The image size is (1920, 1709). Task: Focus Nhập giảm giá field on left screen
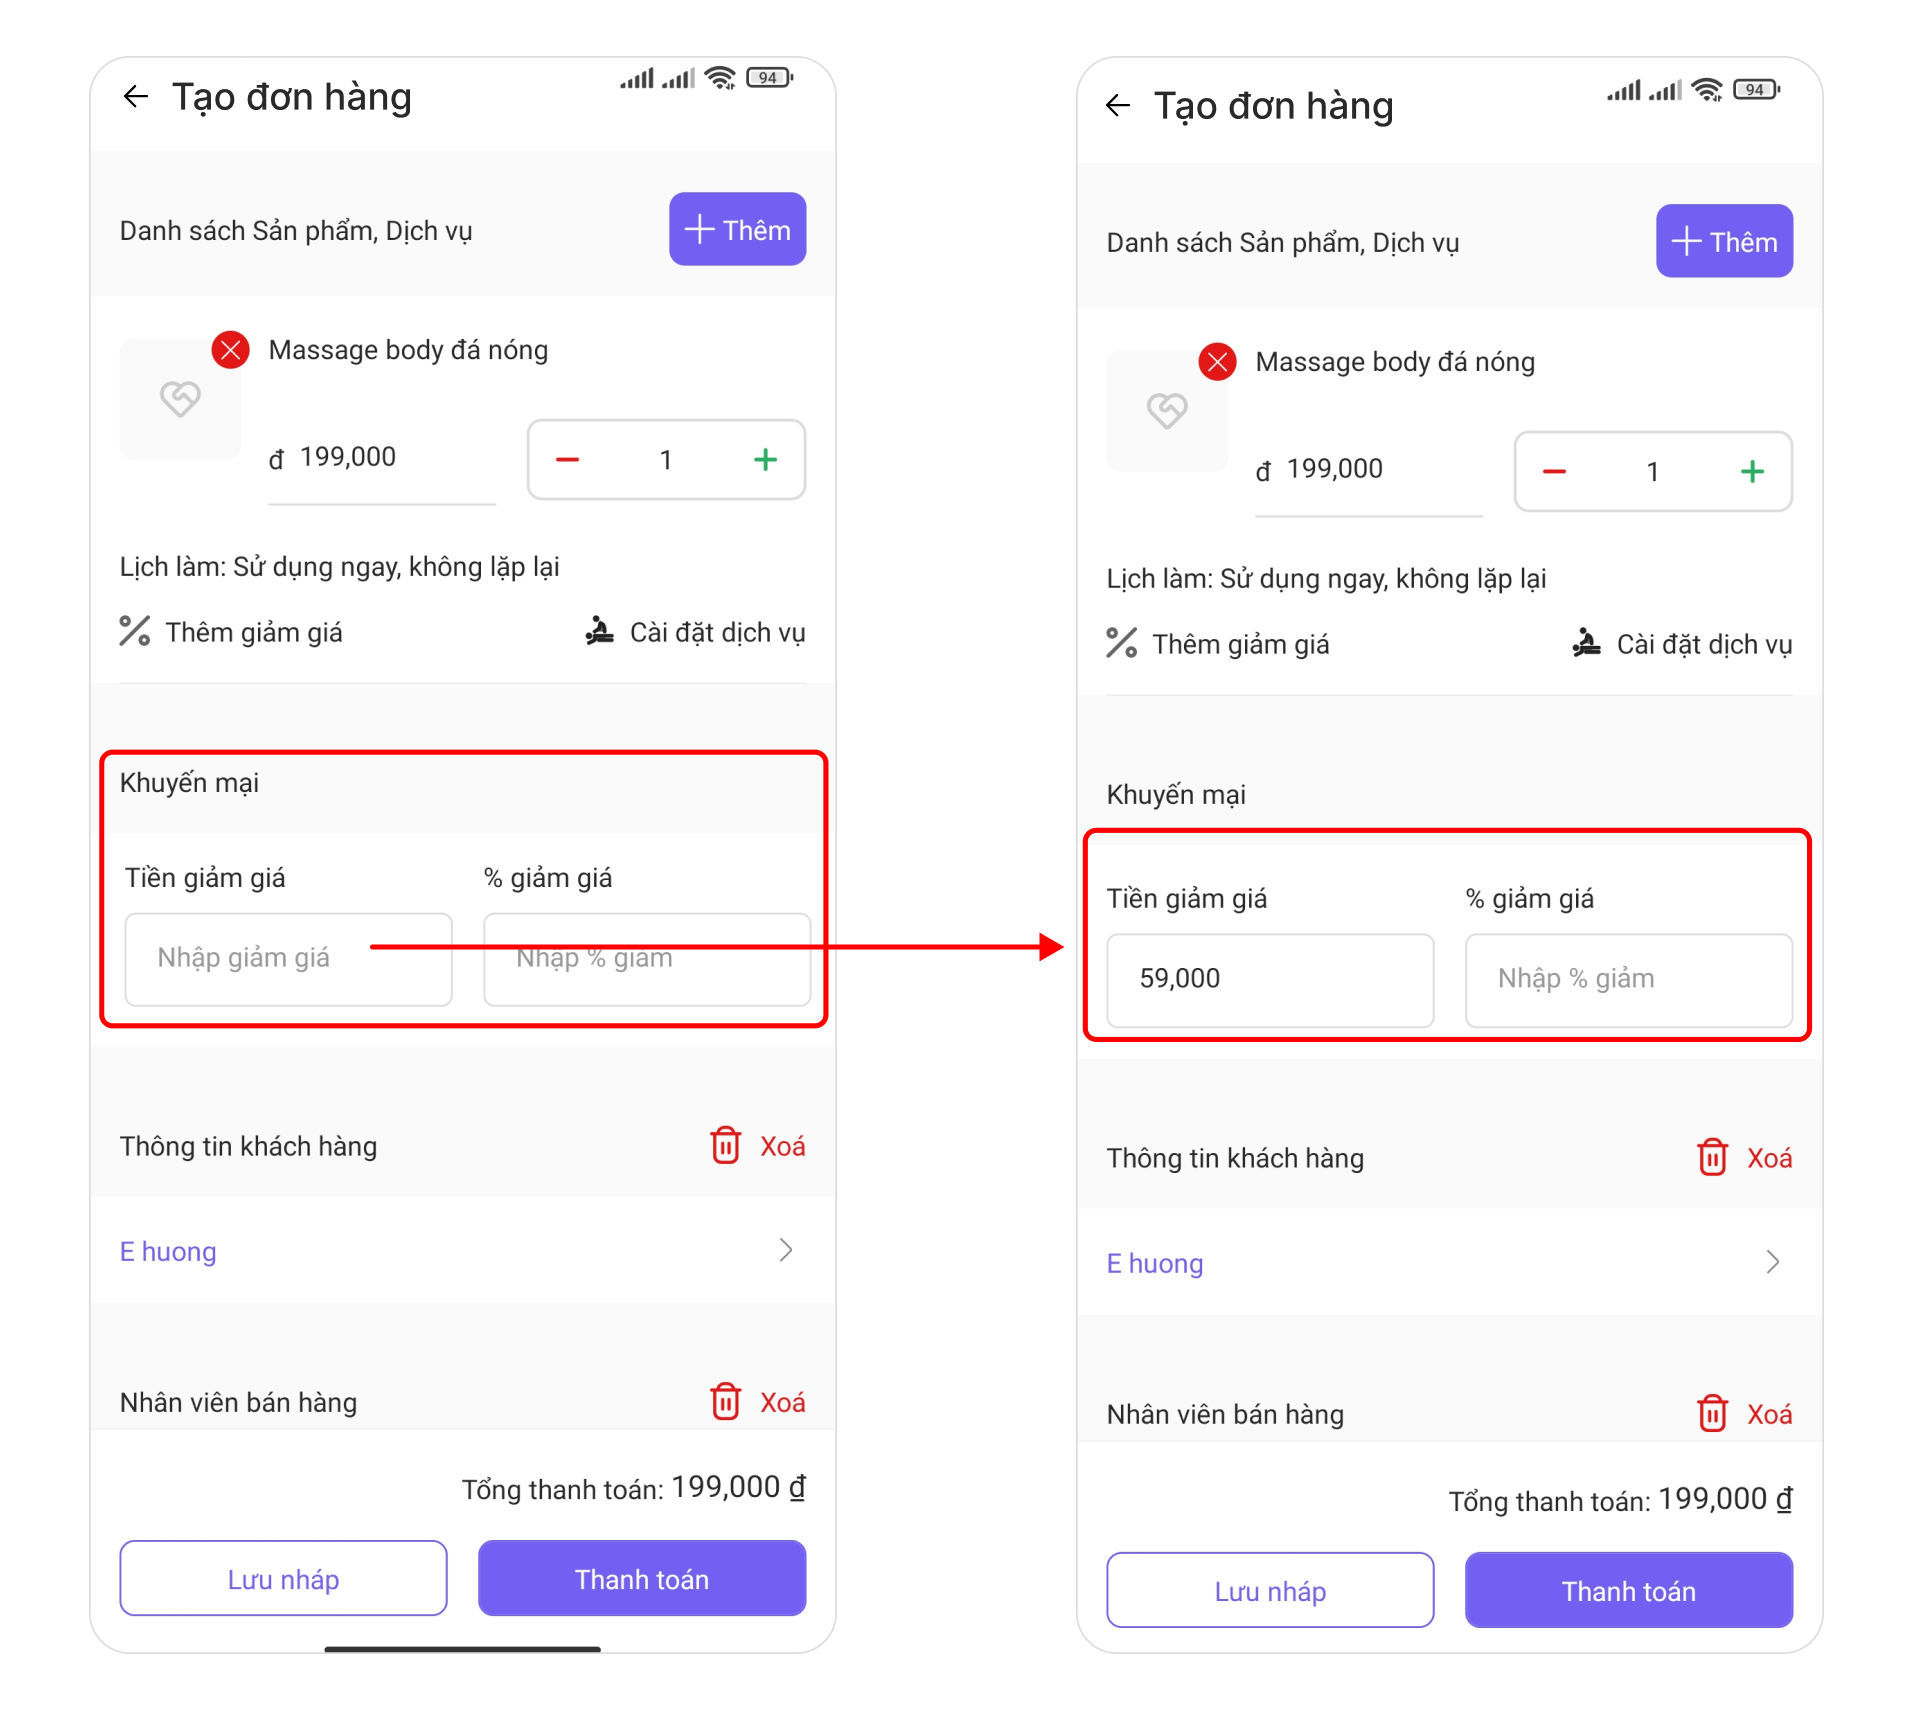point(288,958)
